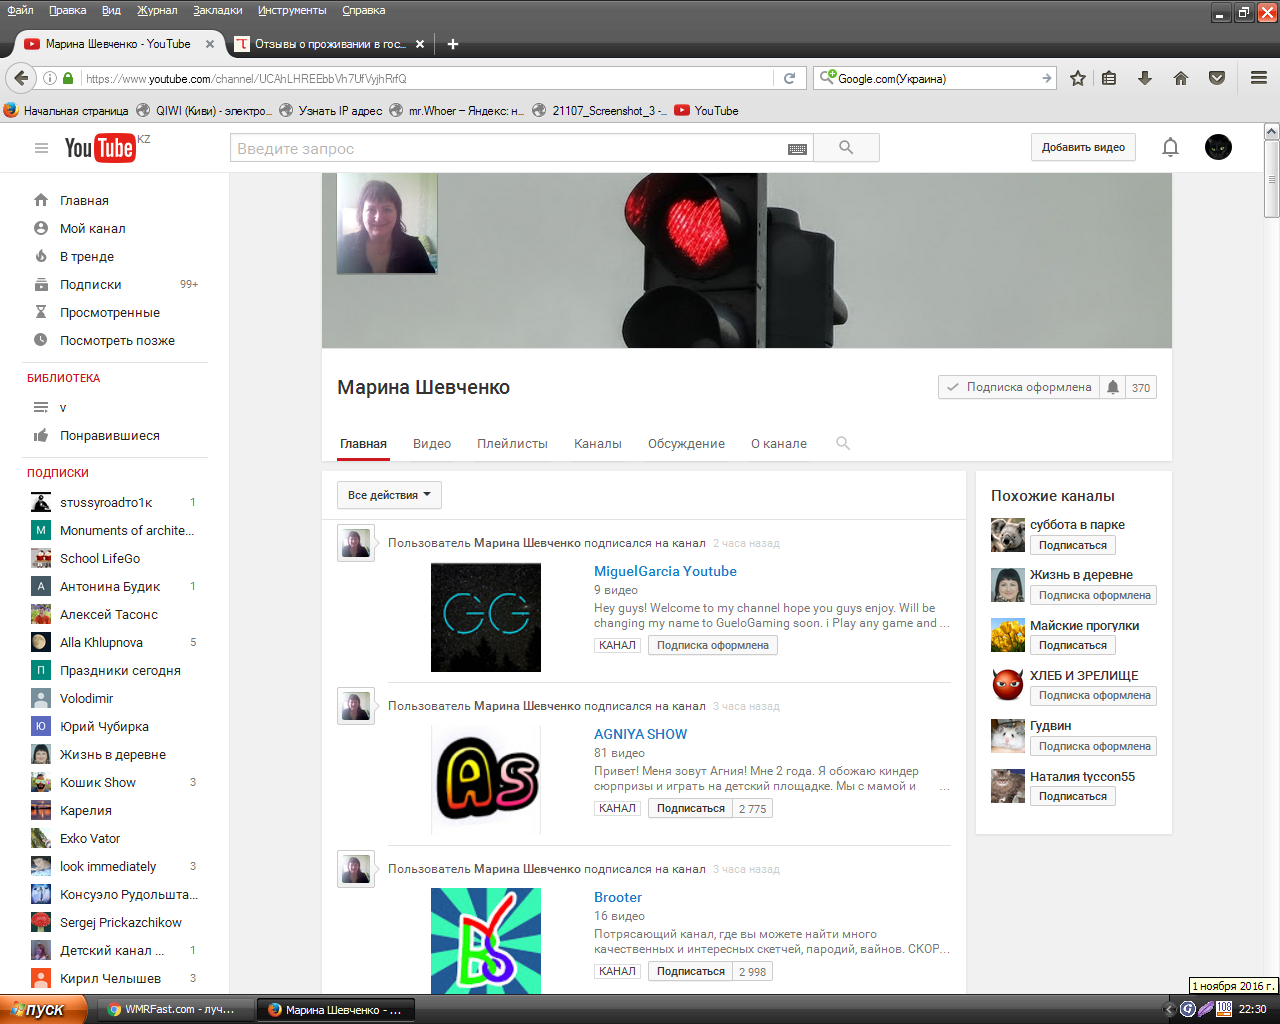Switch to WMRFast.com taskbar window

pos(176,1009)
